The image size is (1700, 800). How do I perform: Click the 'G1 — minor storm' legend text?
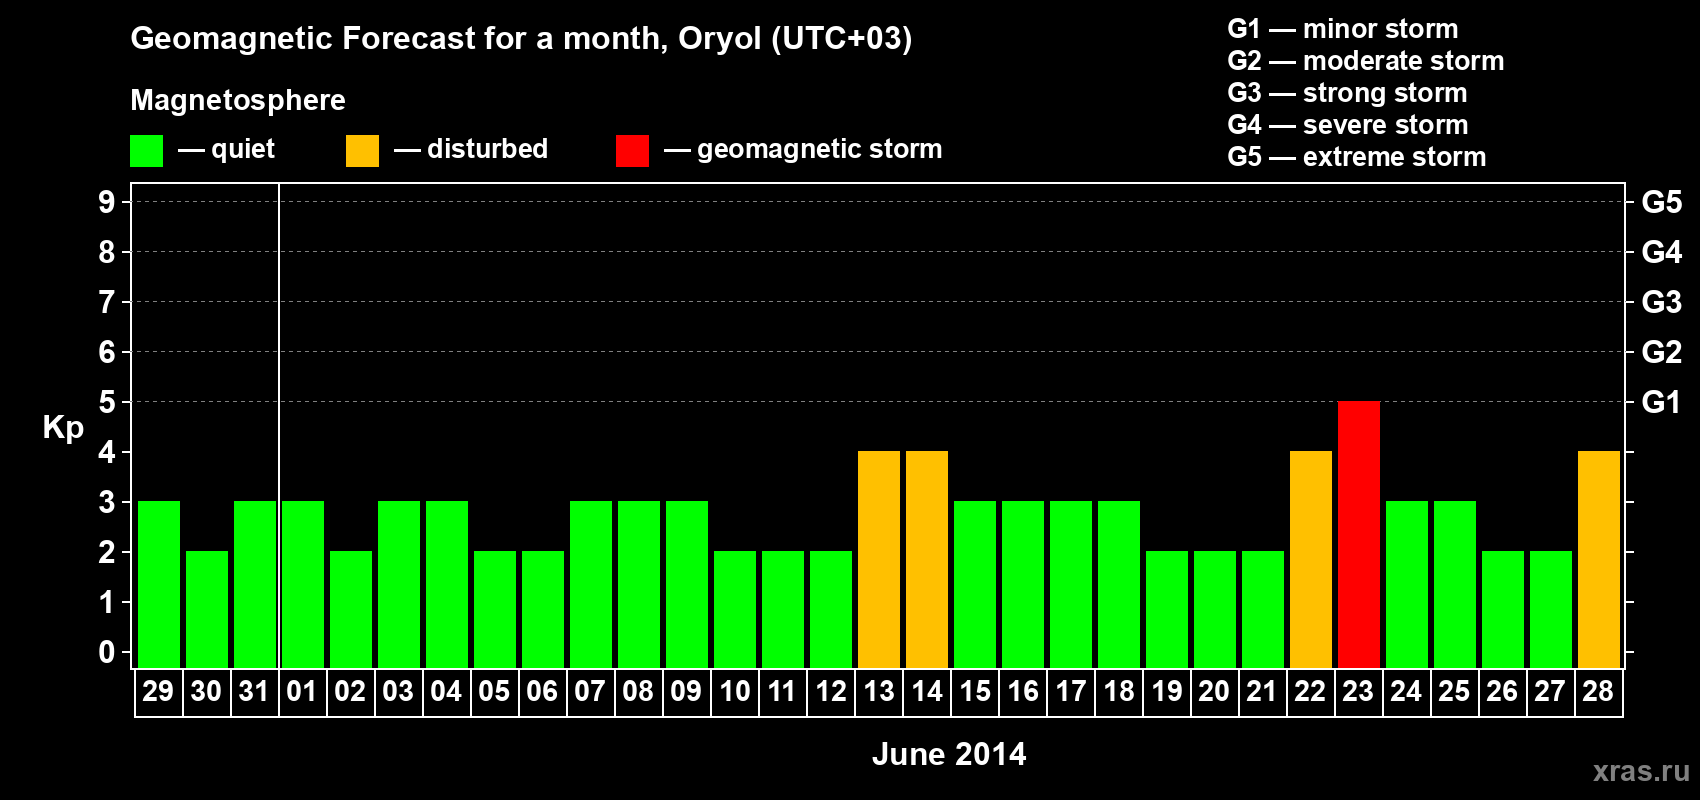pyautogui.click(x=1343, y=29)
